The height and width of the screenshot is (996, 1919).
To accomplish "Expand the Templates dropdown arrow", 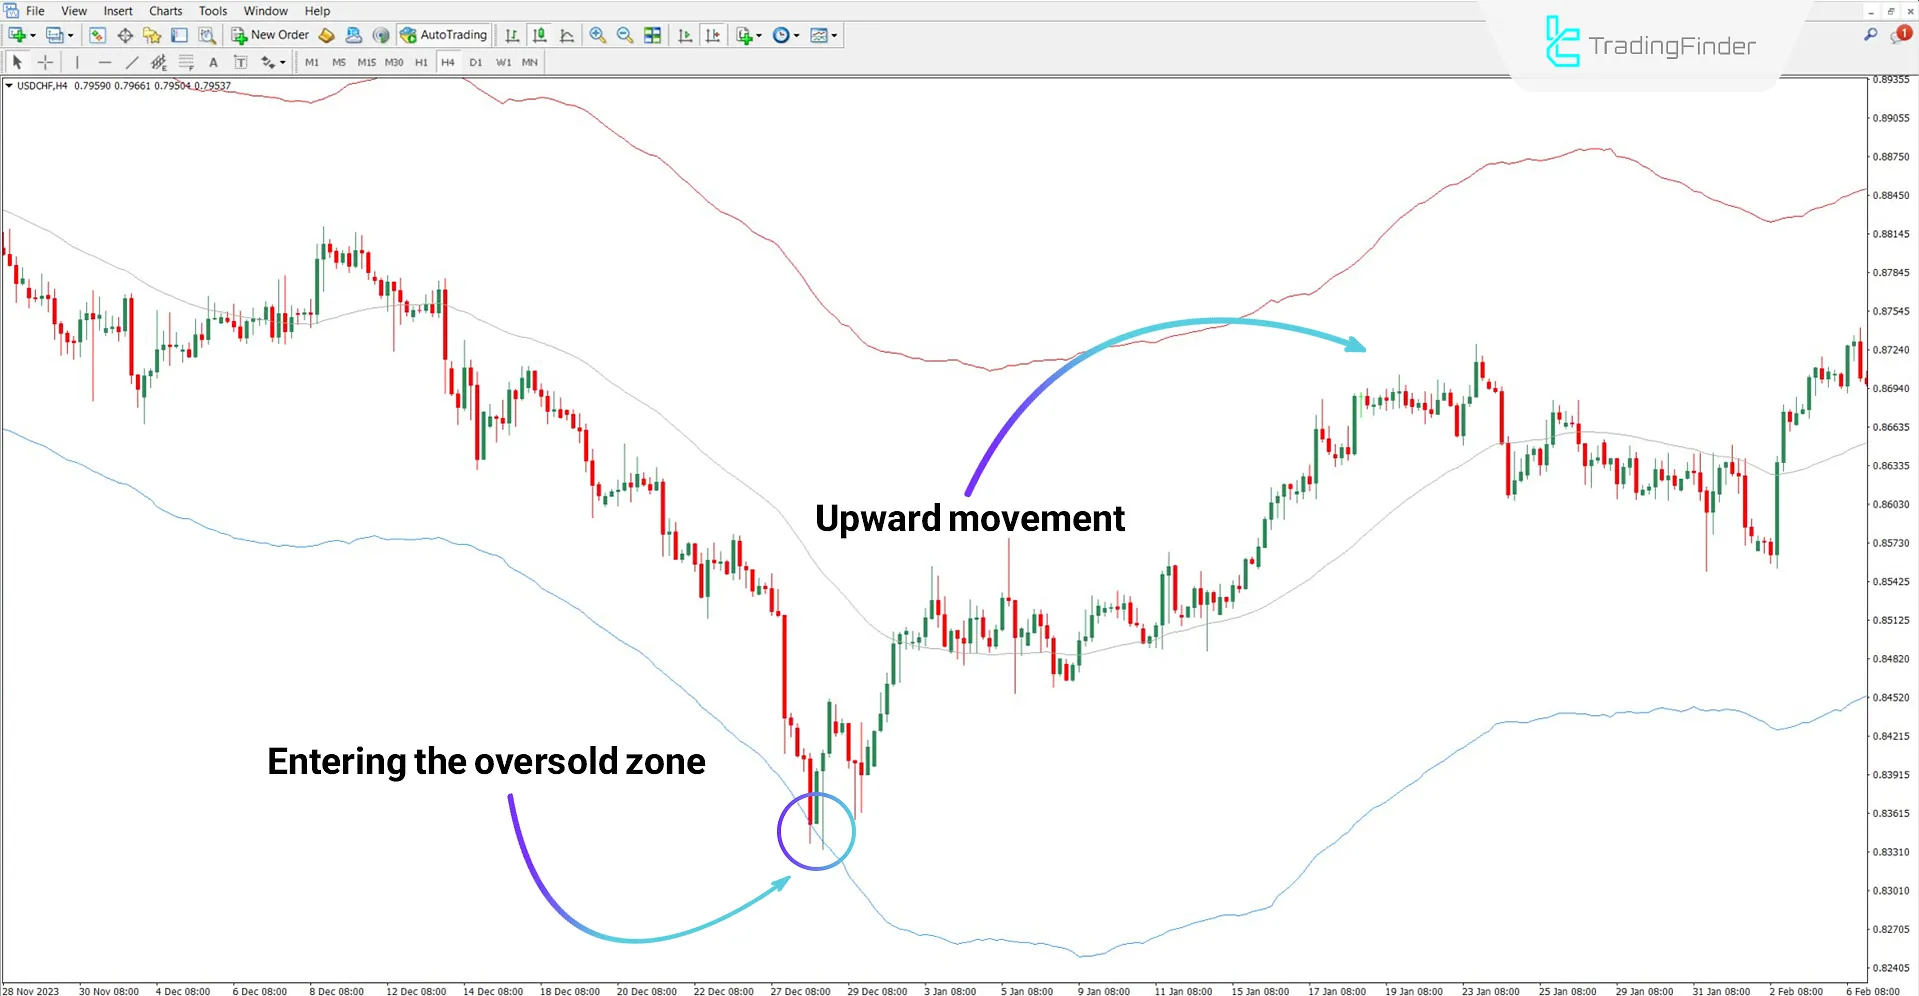I will click(x=835, y=35).
